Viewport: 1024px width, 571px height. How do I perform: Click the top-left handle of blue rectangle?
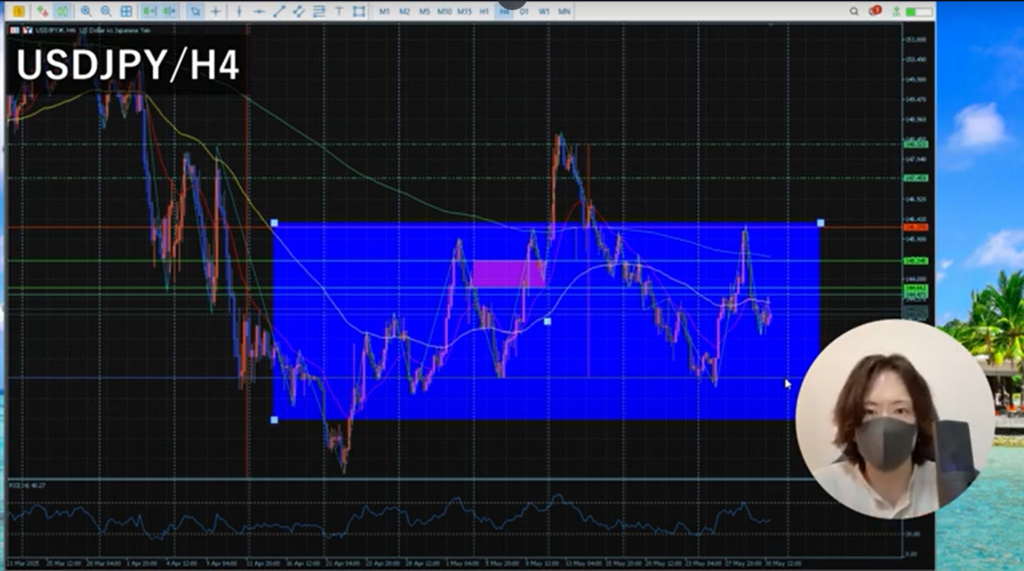click(274, 223)
